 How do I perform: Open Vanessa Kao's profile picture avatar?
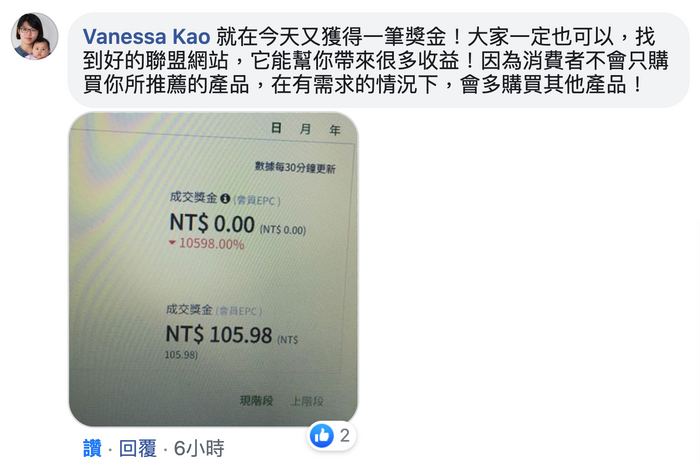coord(34,36)
